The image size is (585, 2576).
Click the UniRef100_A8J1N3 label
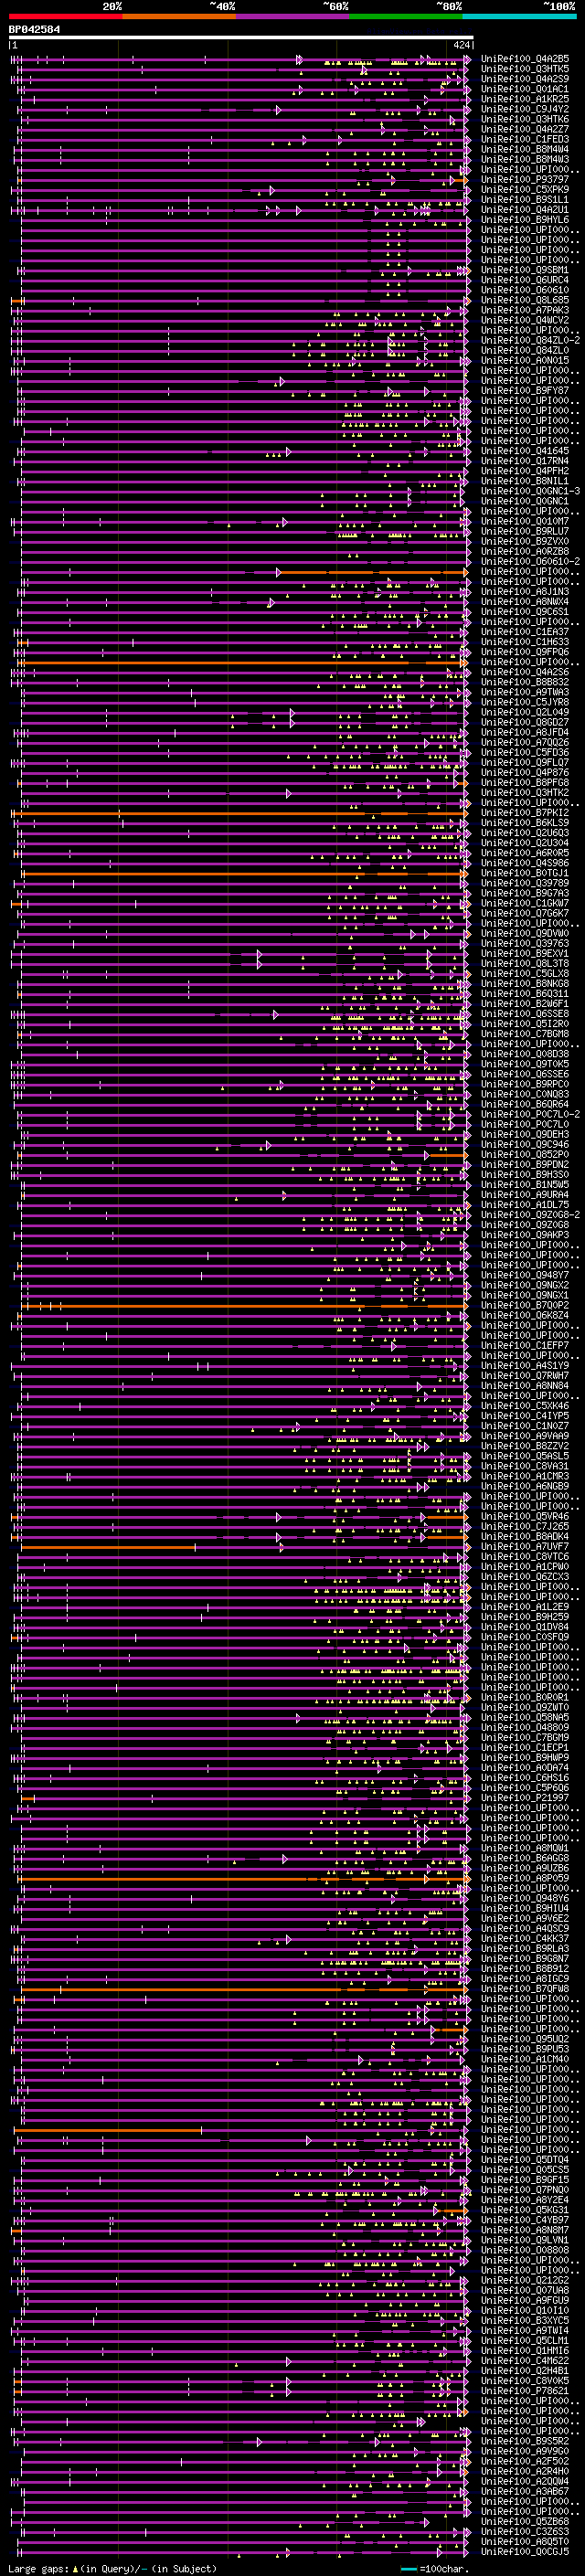point(525,591)
